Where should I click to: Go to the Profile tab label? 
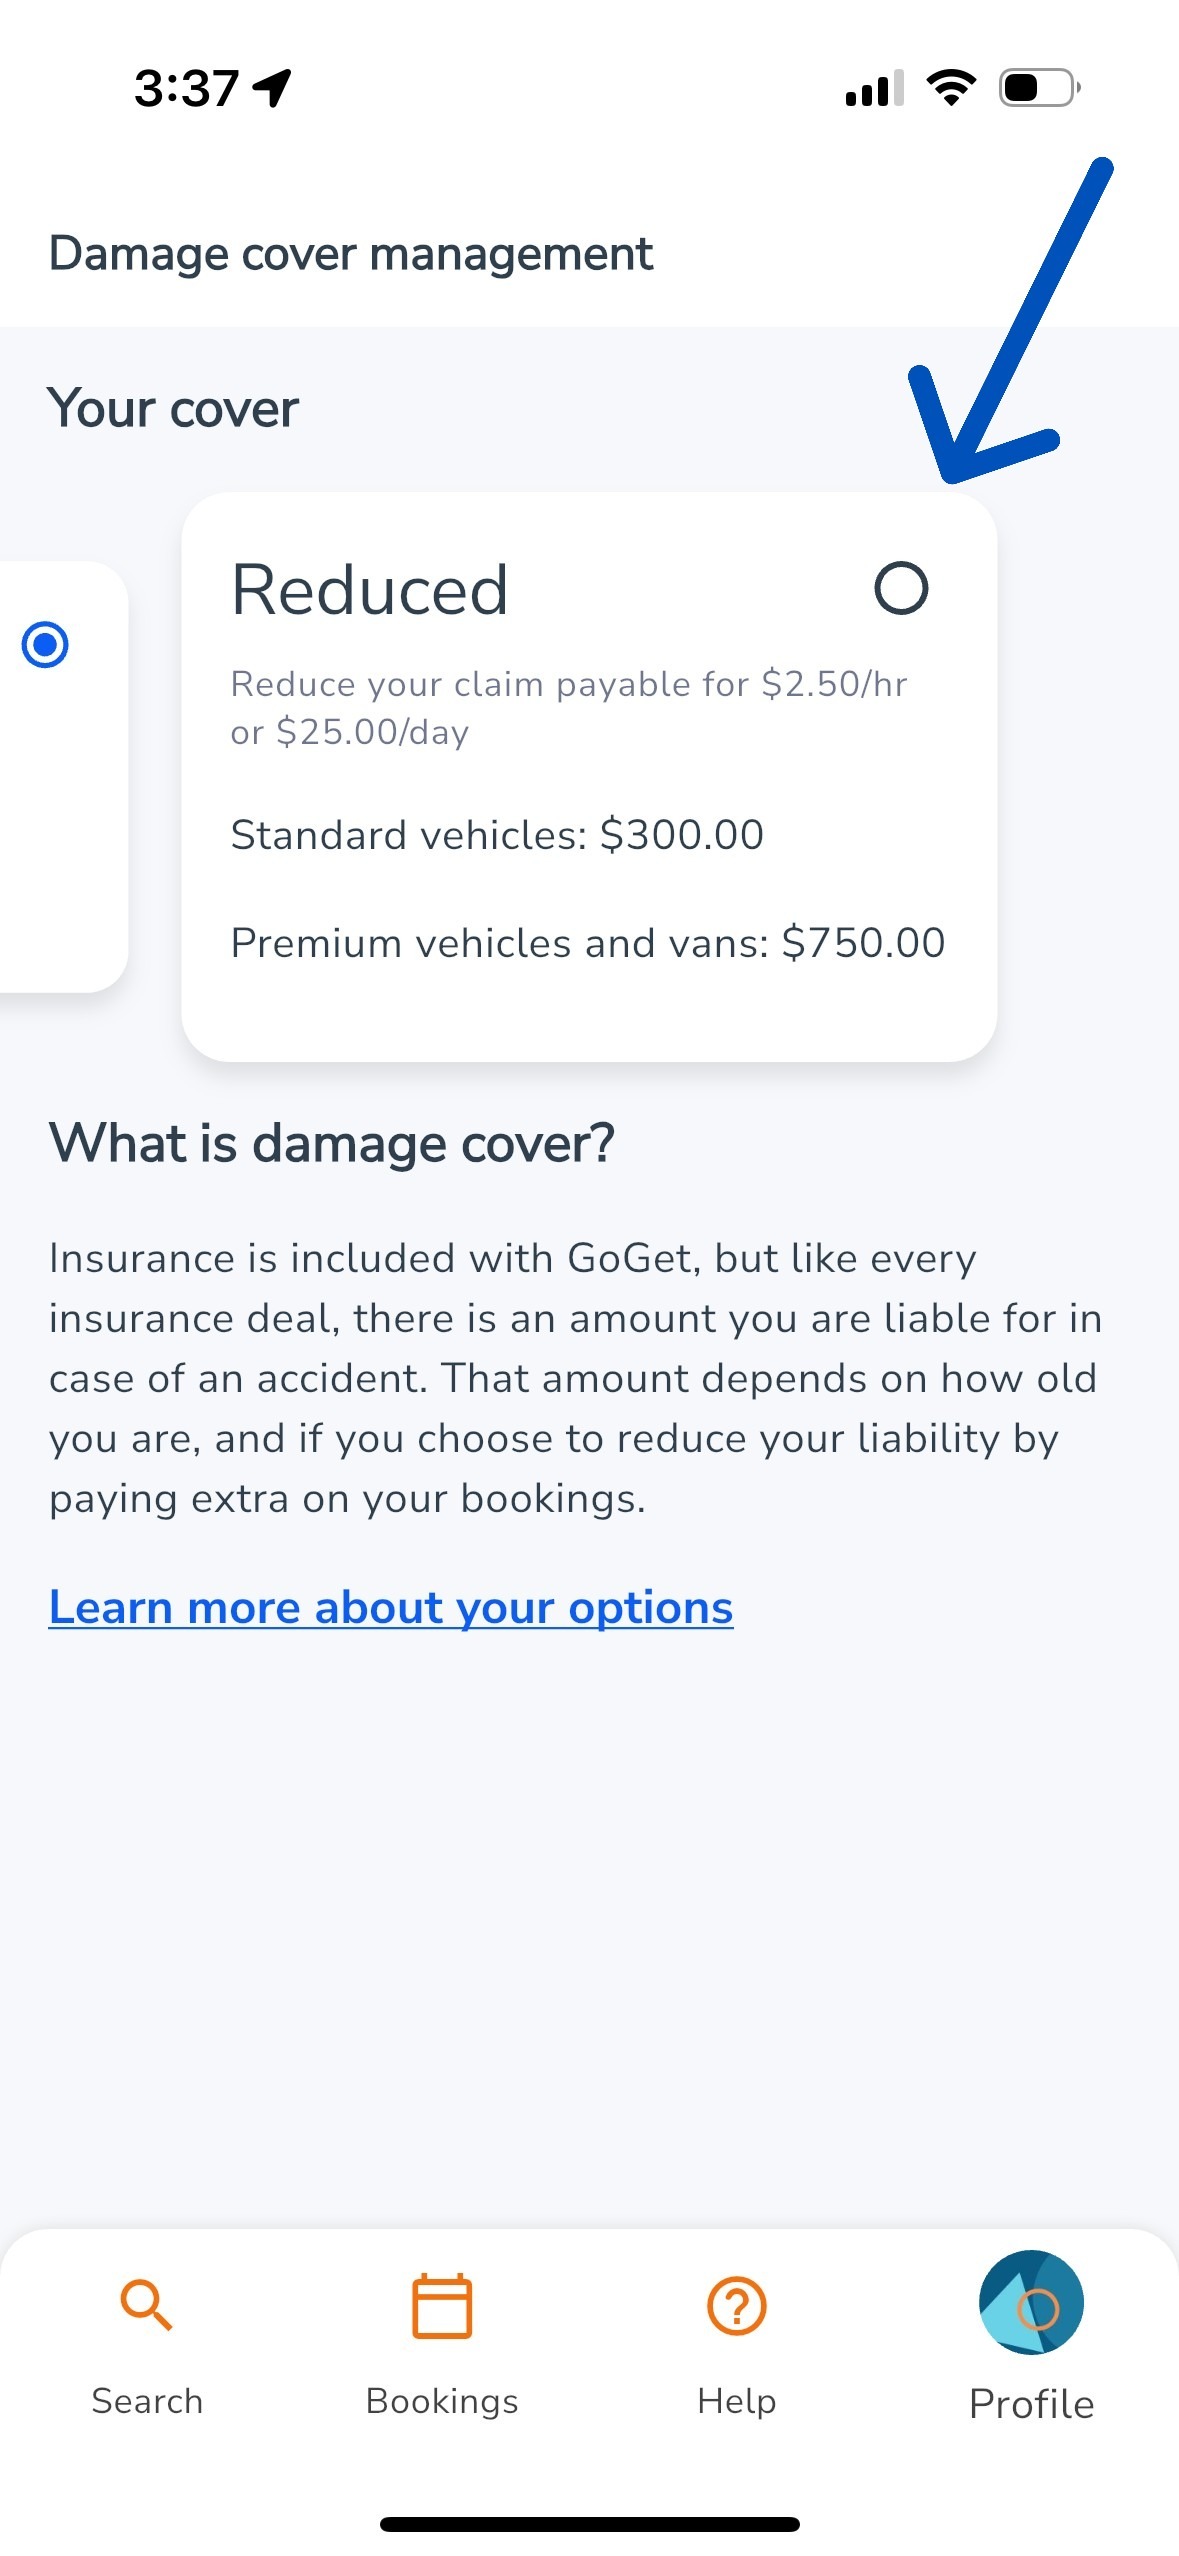[1031, 2404]
